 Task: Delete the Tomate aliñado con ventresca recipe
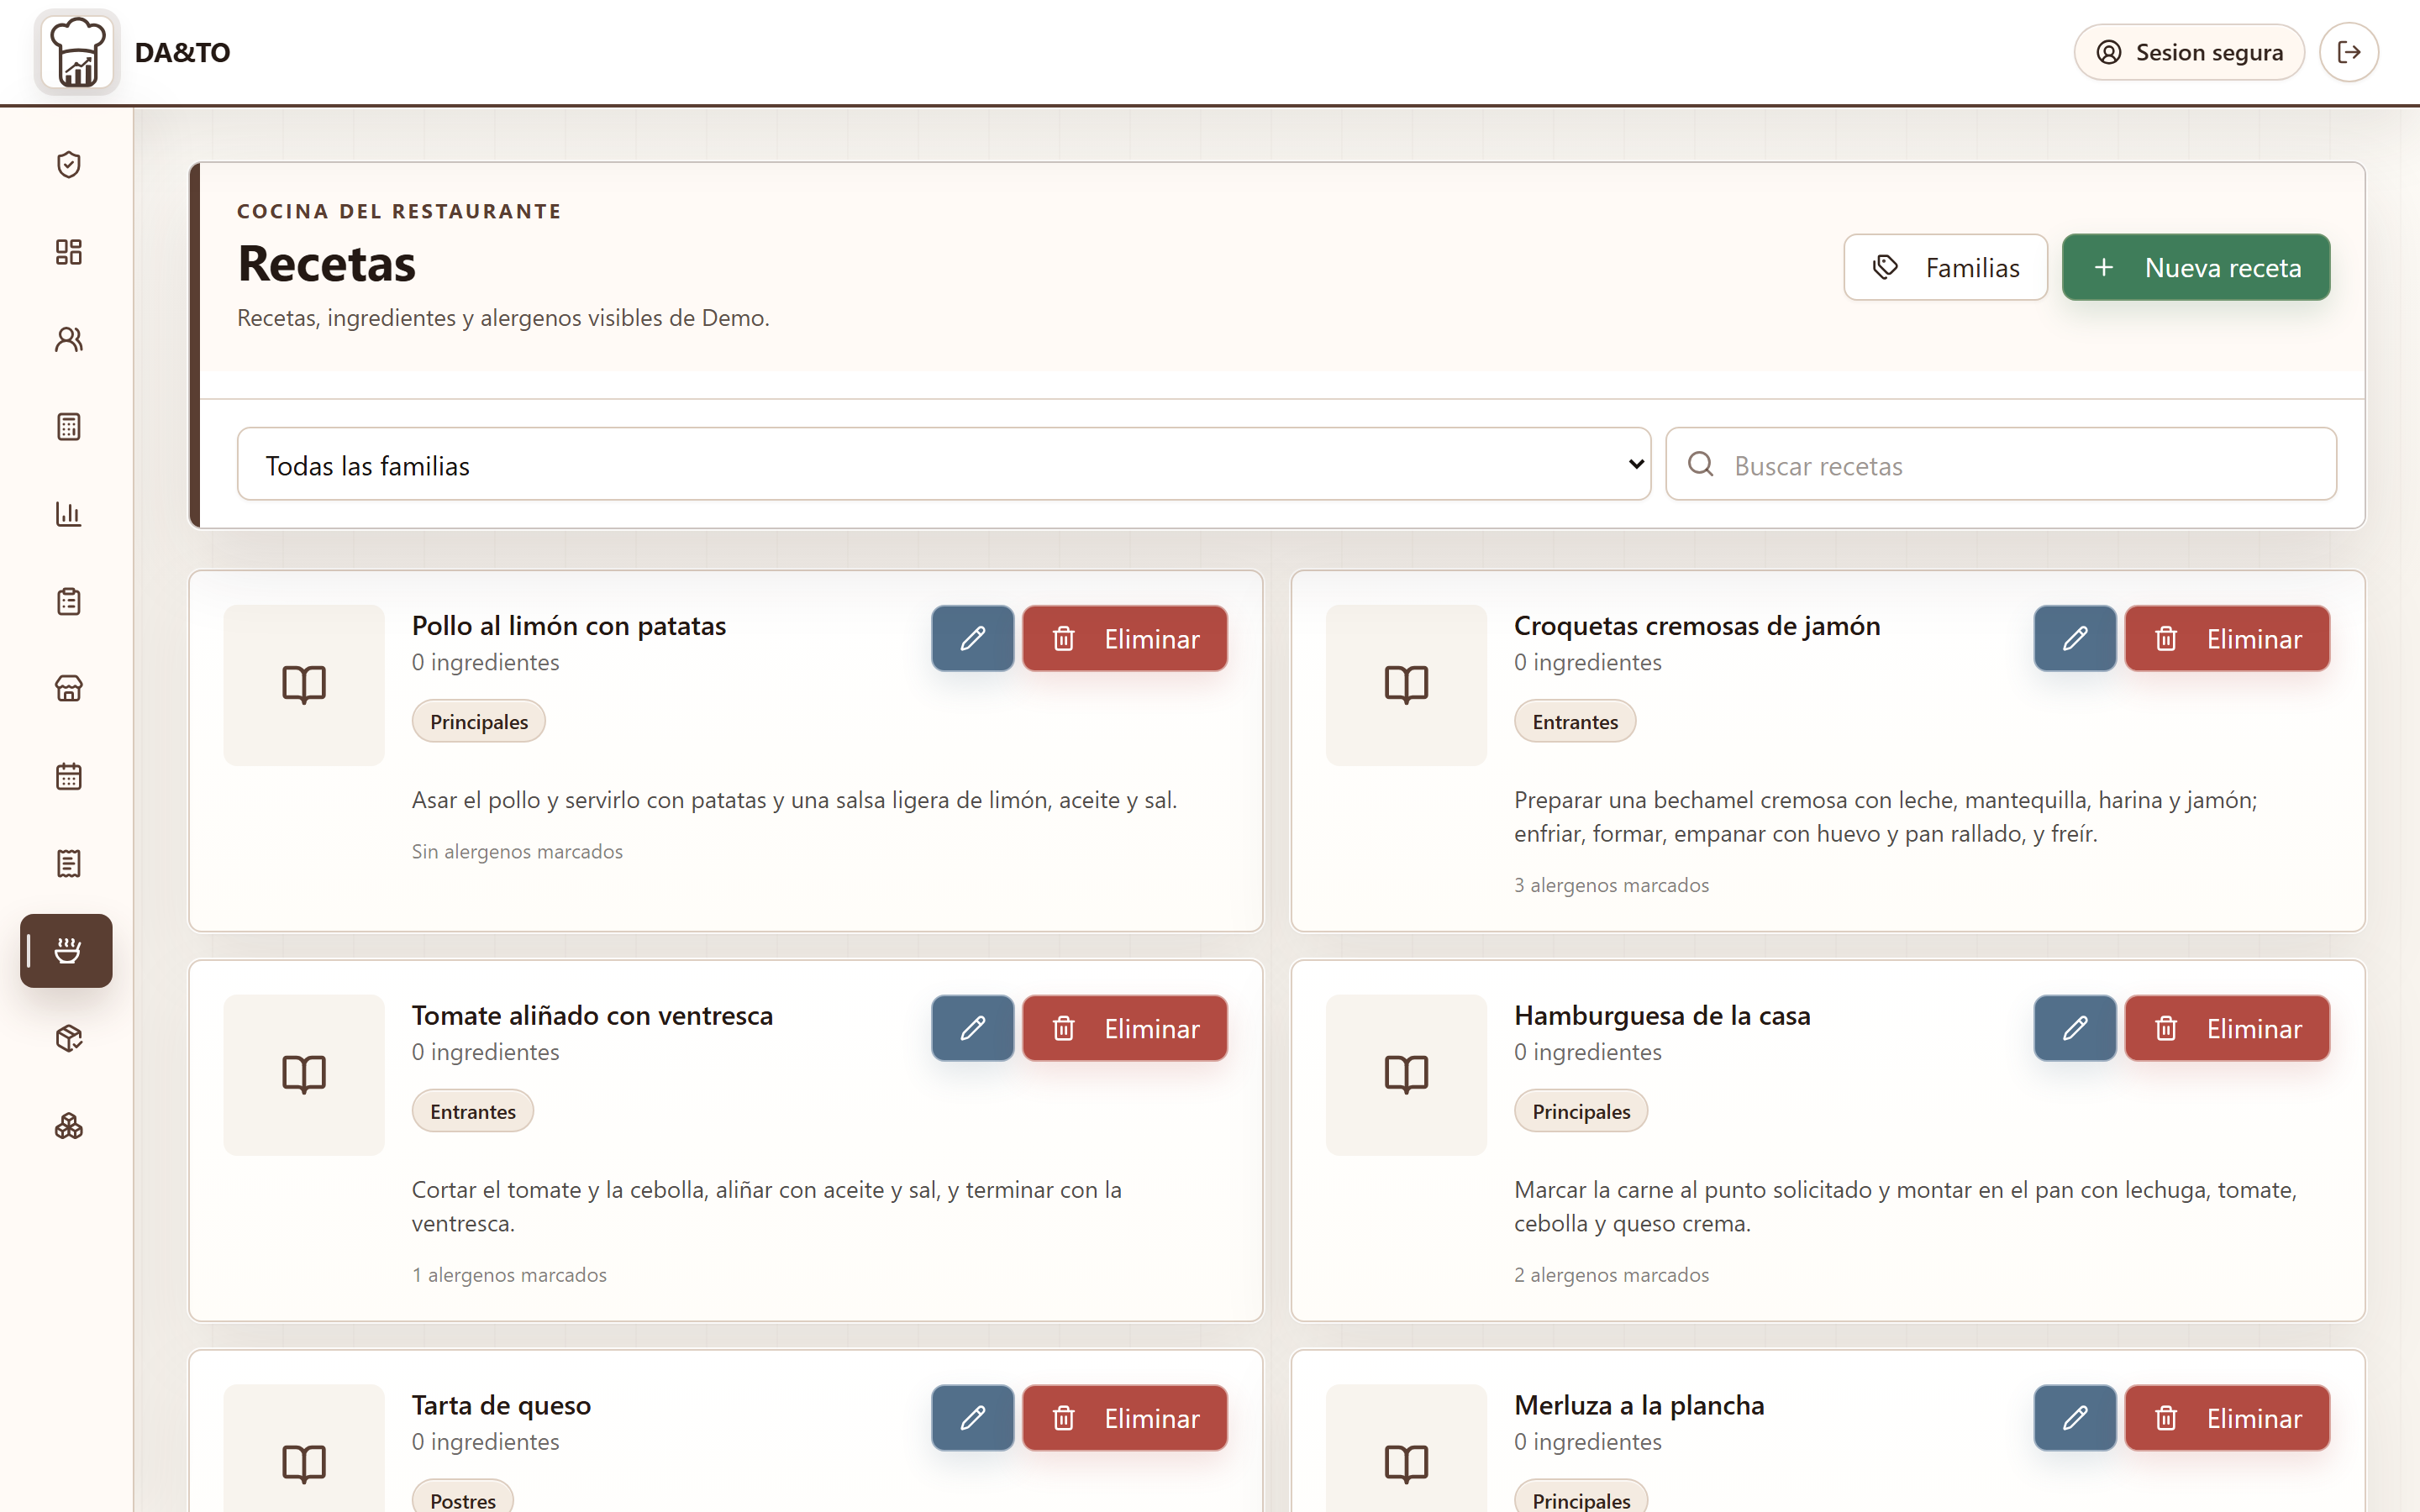coord(1124,1028)
